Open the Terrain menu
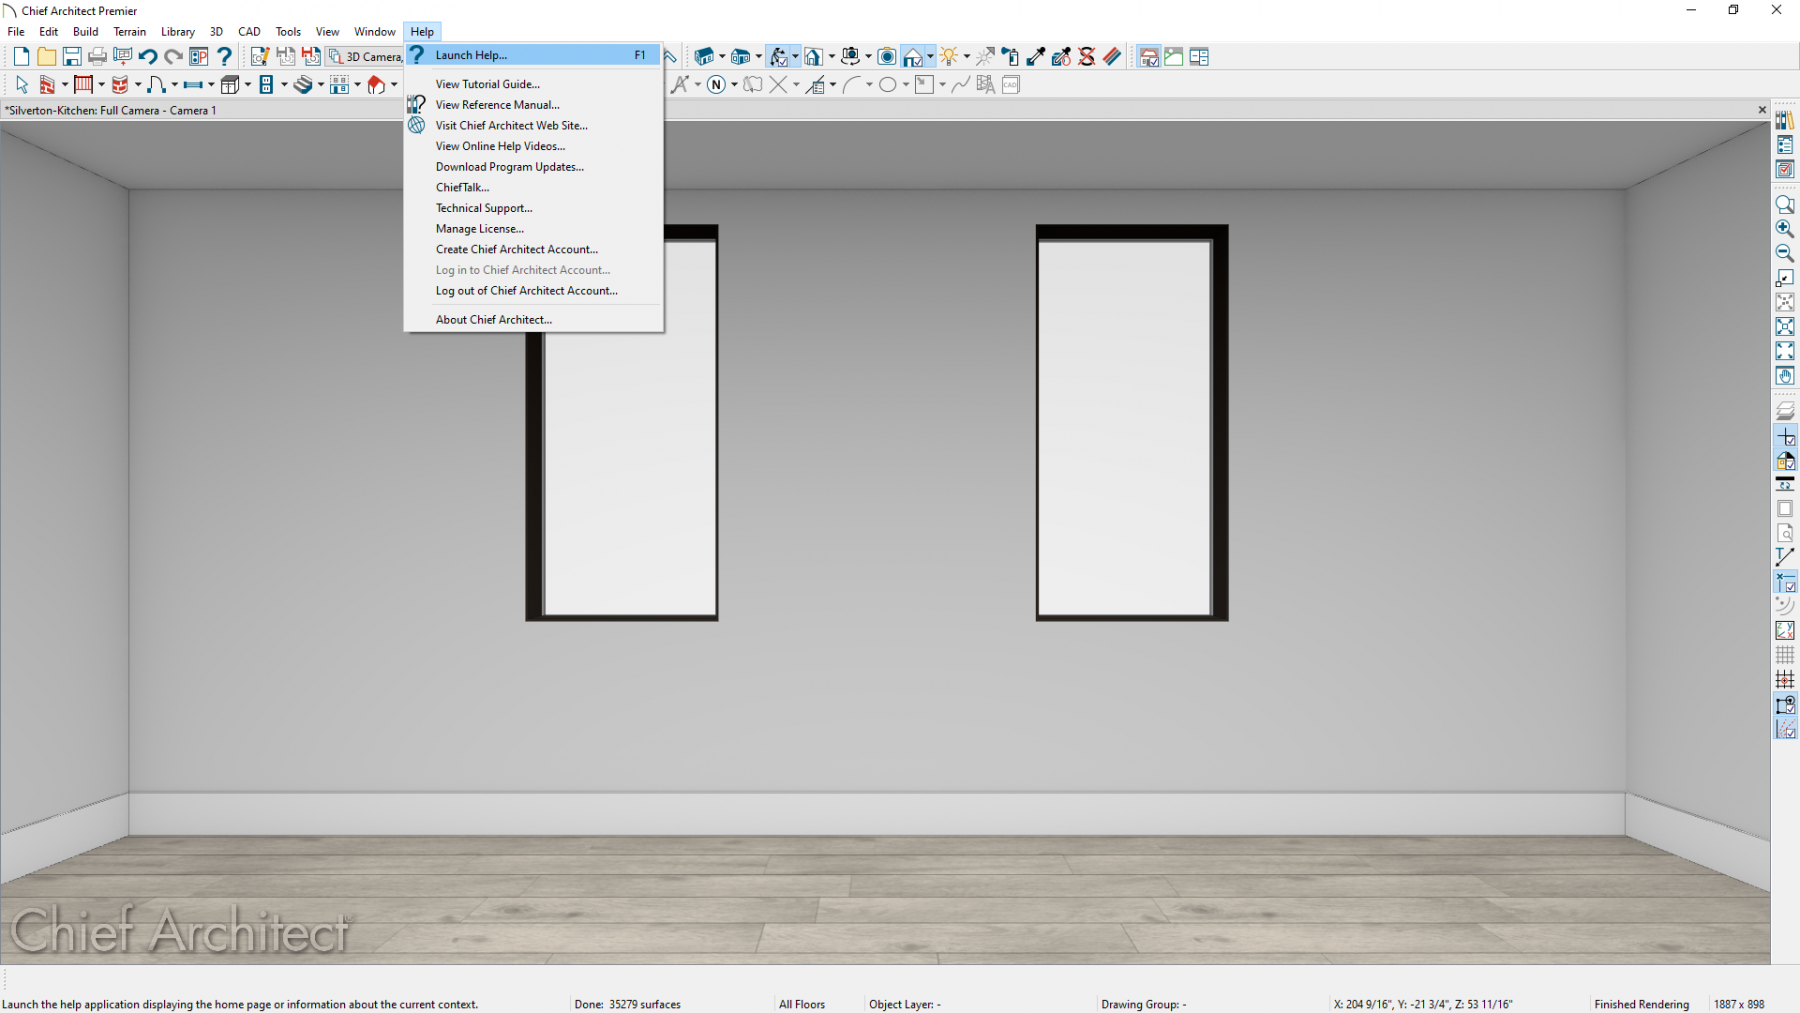 pyautogui.click(x=129, y=32)
